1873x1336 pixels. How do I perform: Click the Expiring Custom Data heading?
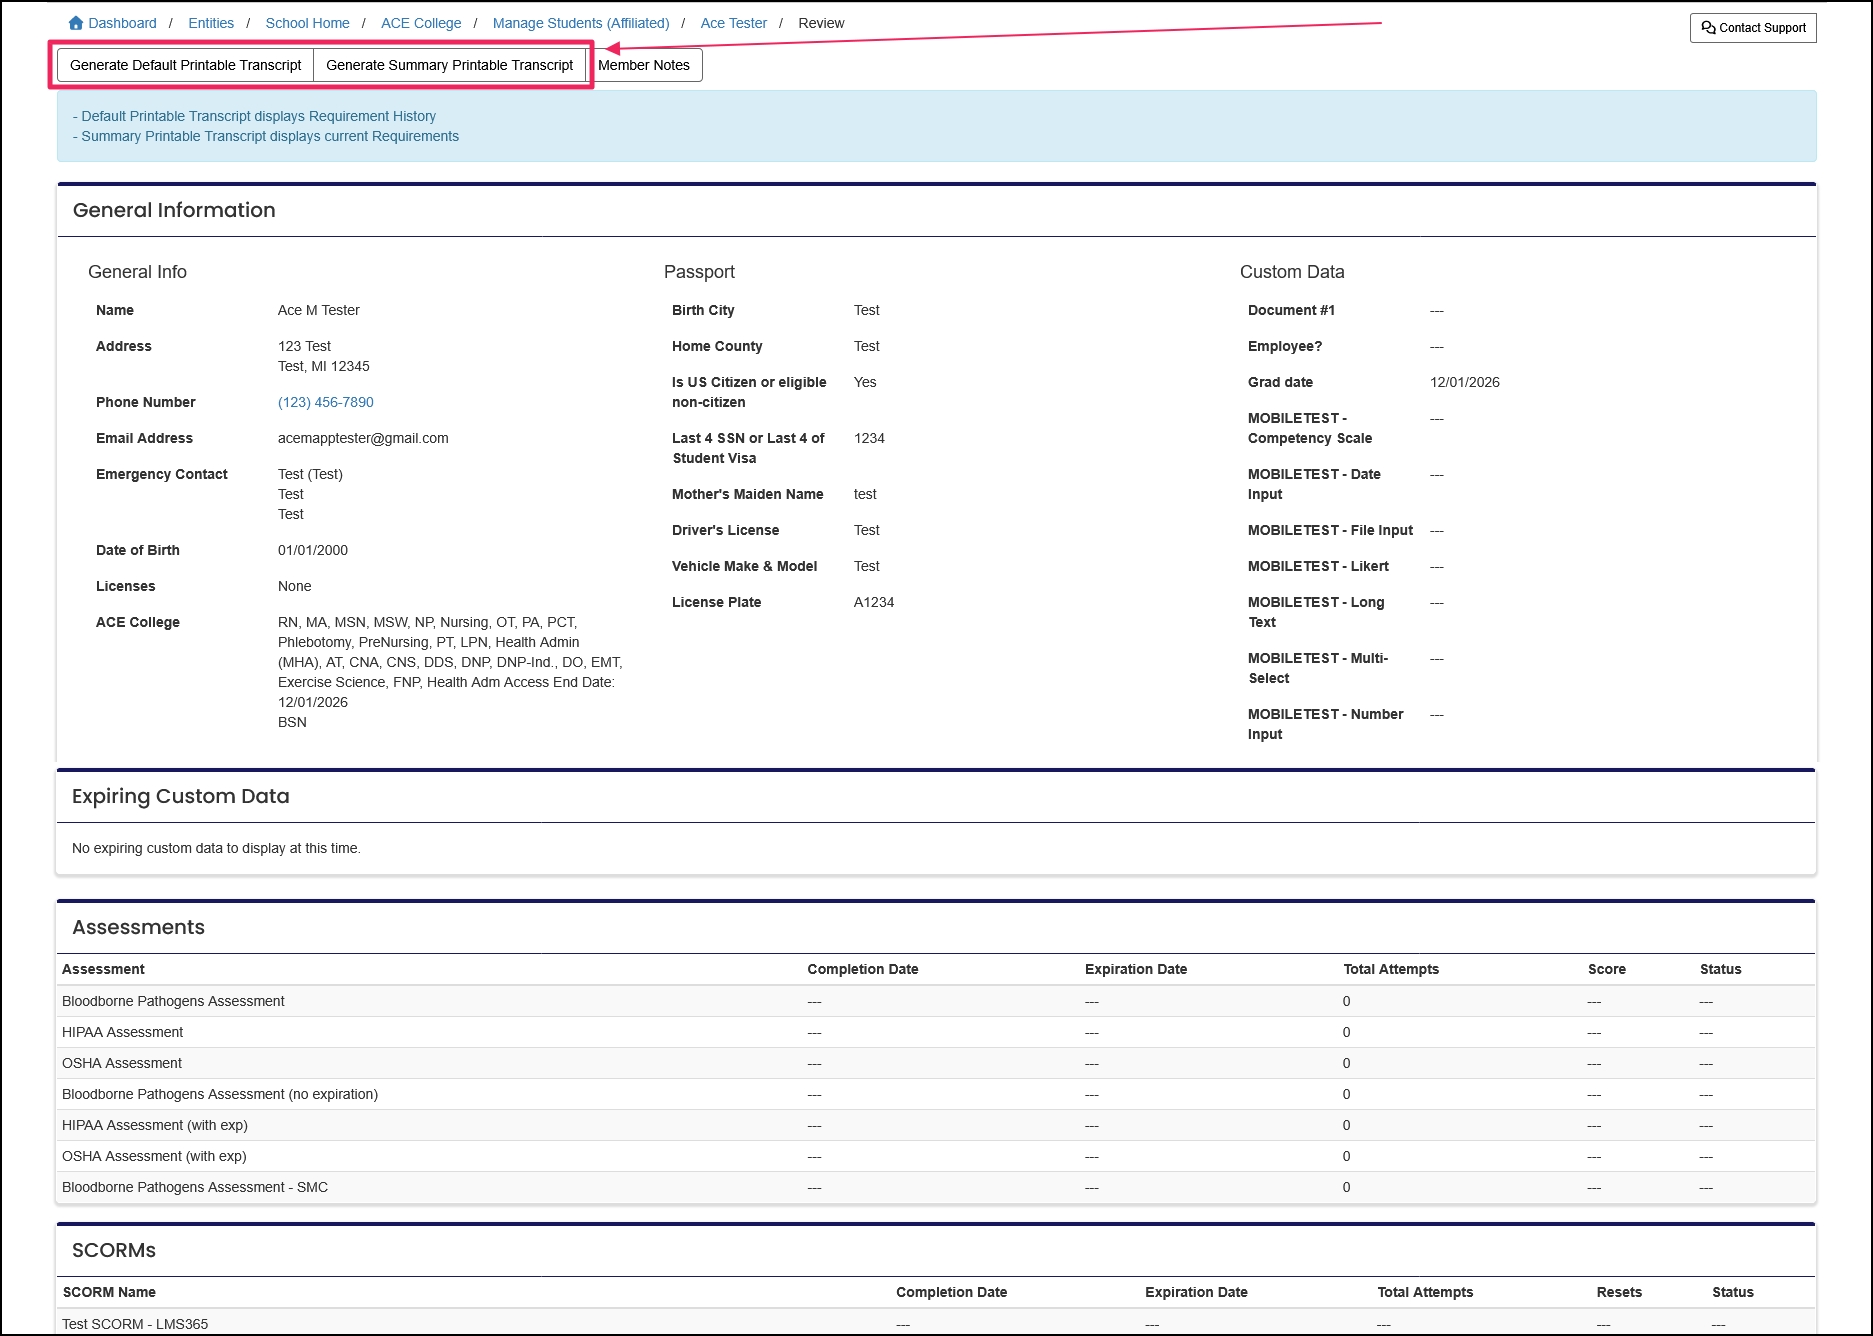(x=181, y=796)
